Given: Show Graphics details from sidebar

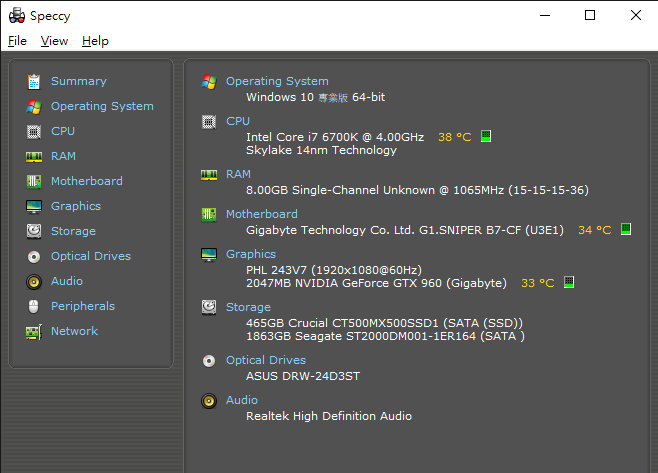Looking at the screenshot, I should pyautogui.click(x=76, y=206).
